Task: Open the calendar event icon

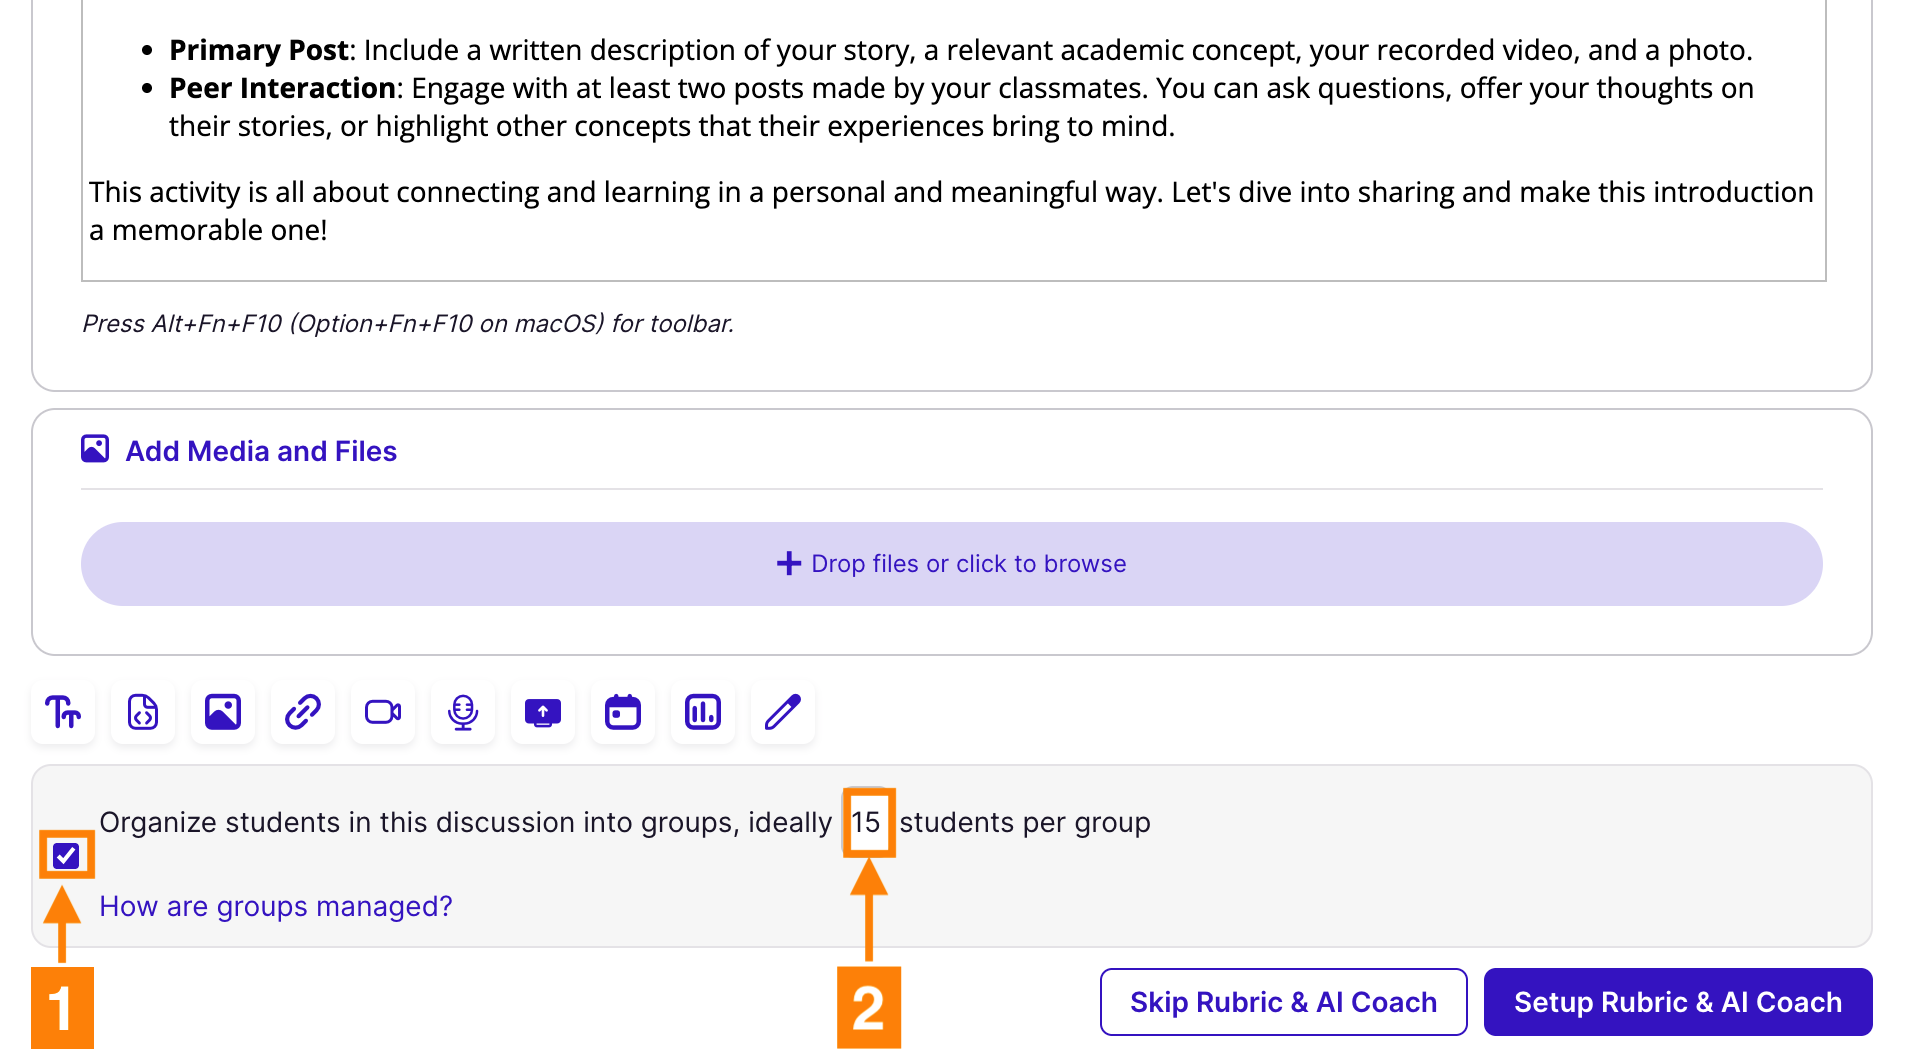Action: [x=622, y=712]
